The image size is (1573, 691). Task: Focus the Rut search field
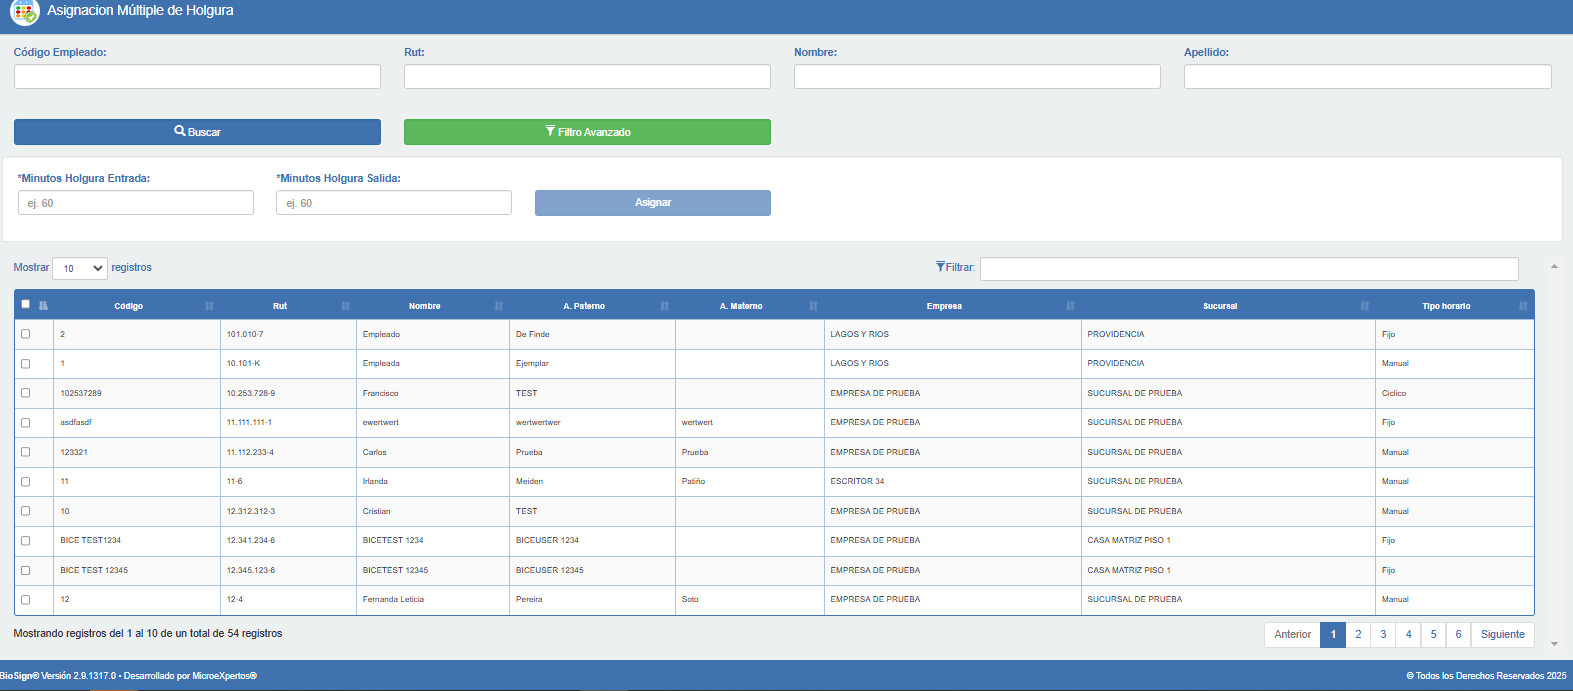(587, 77)
